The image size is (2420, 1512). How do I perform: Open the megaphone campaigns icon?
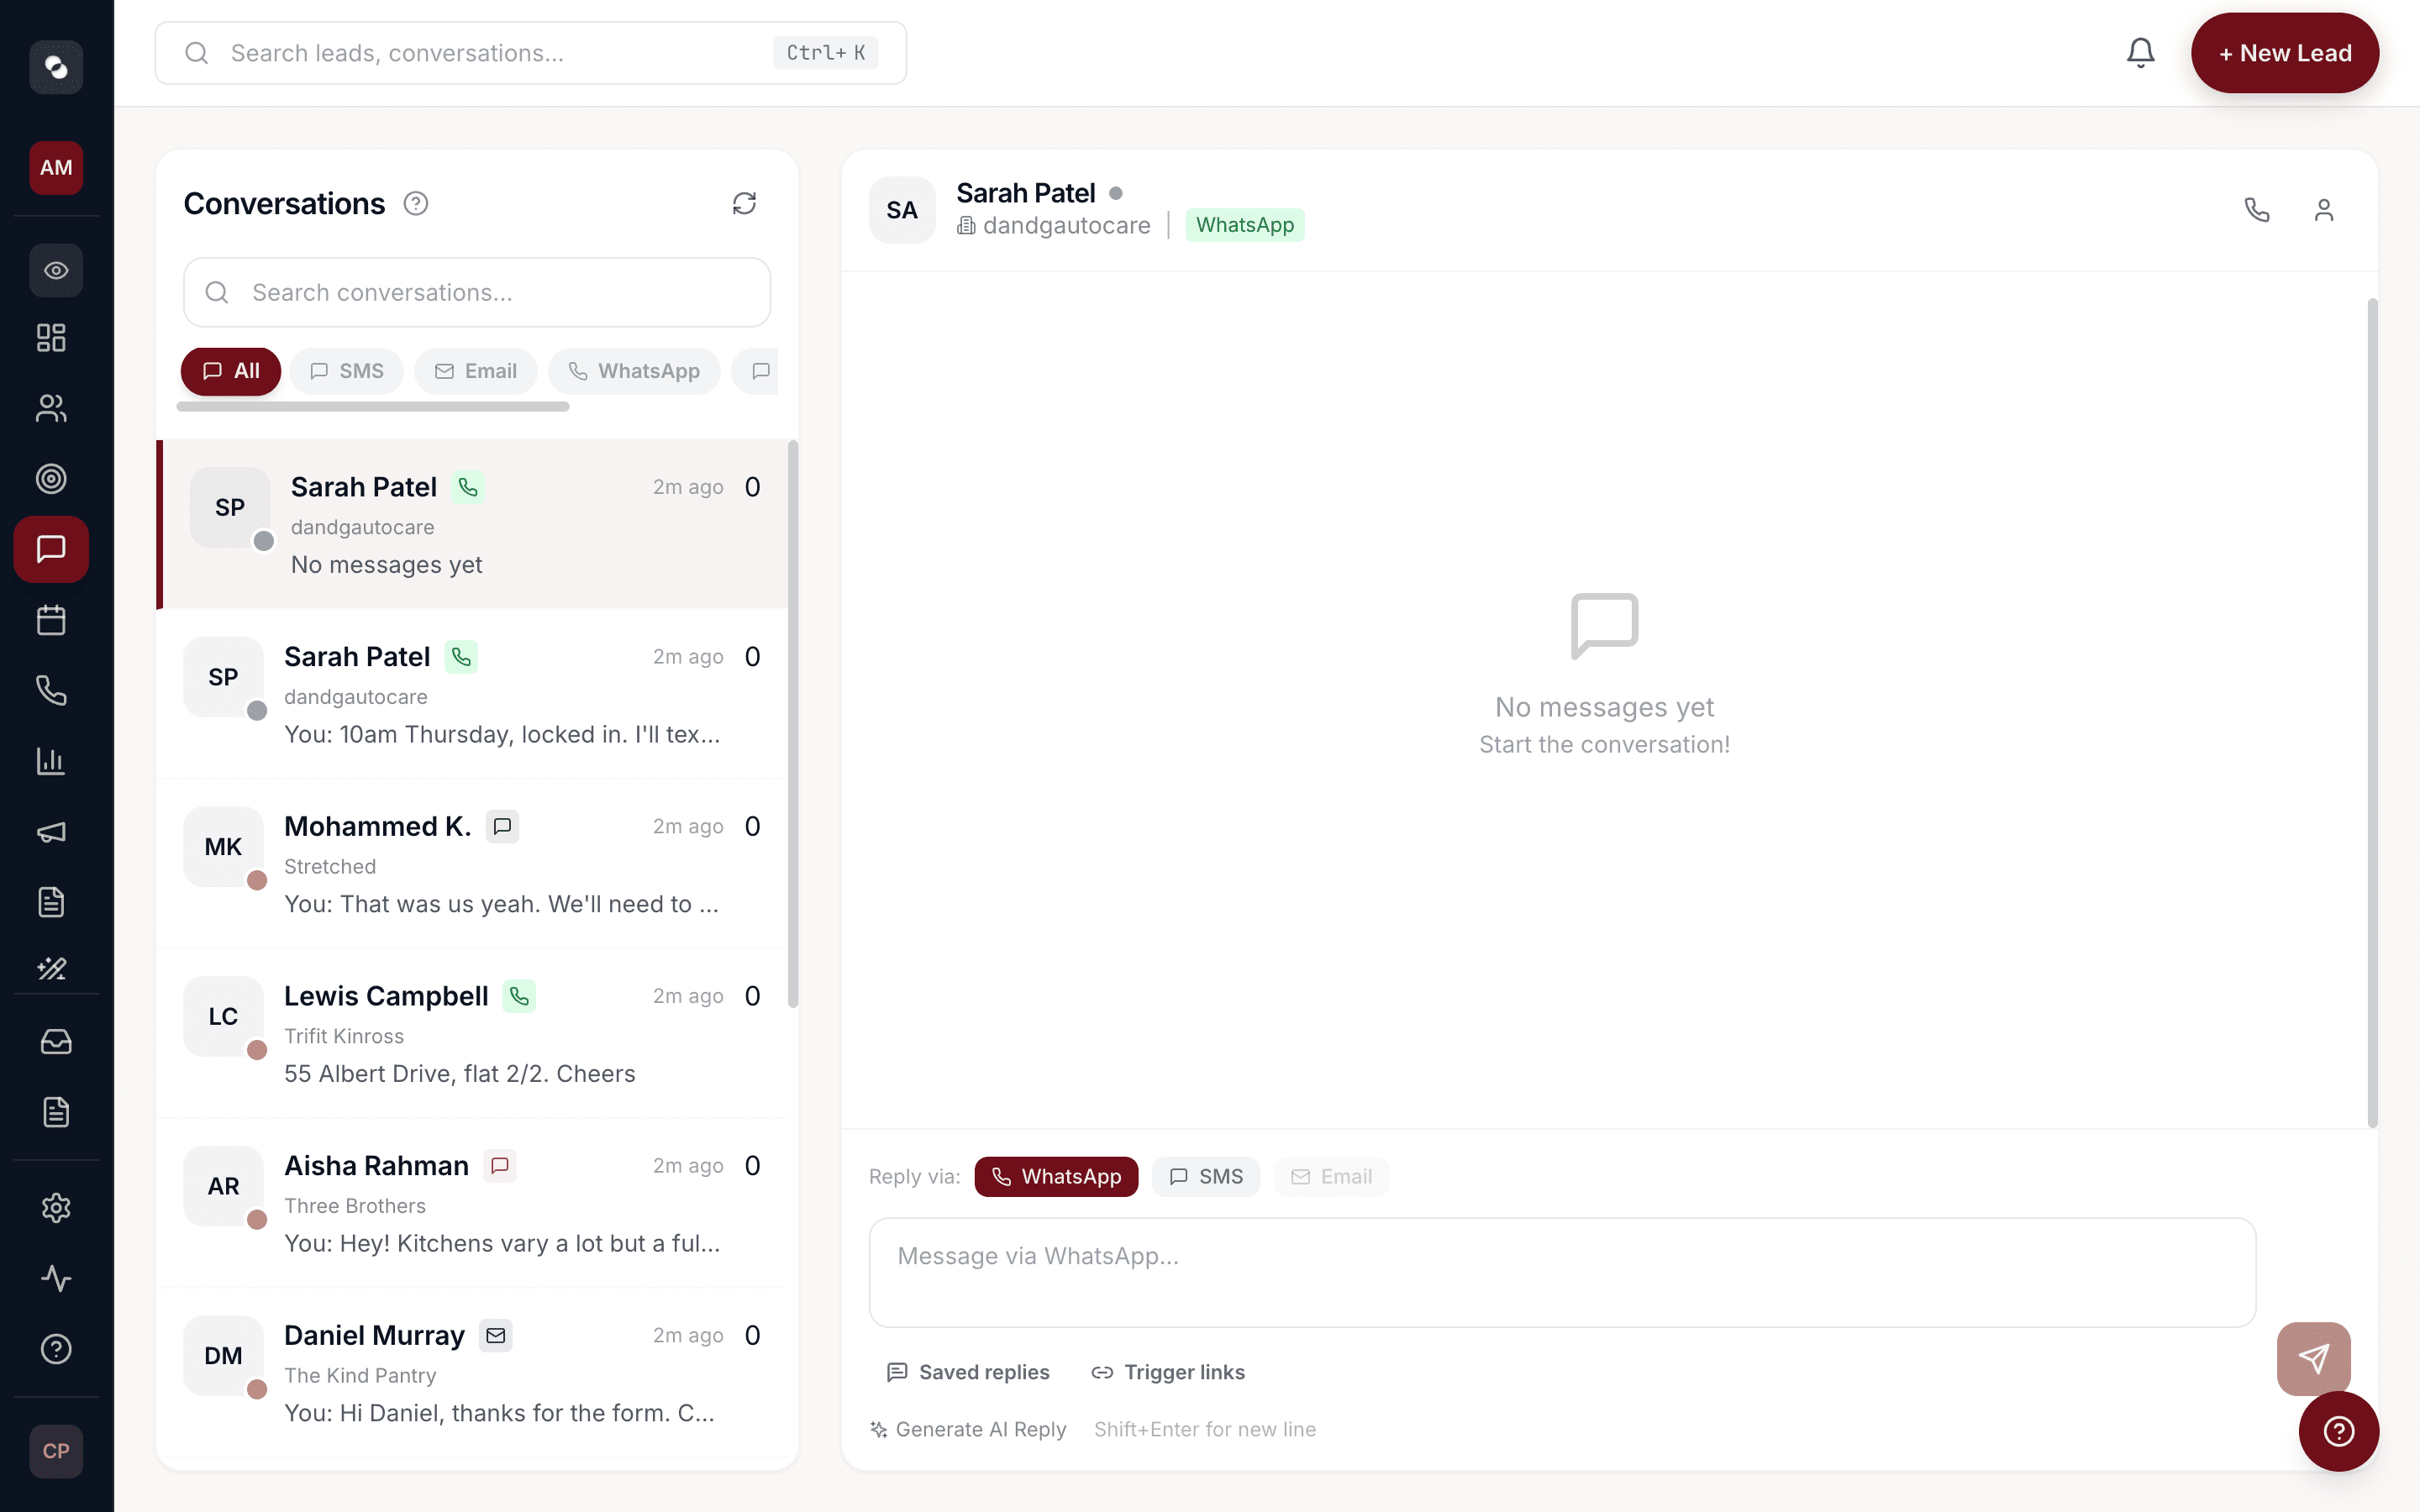coord(51,832)
